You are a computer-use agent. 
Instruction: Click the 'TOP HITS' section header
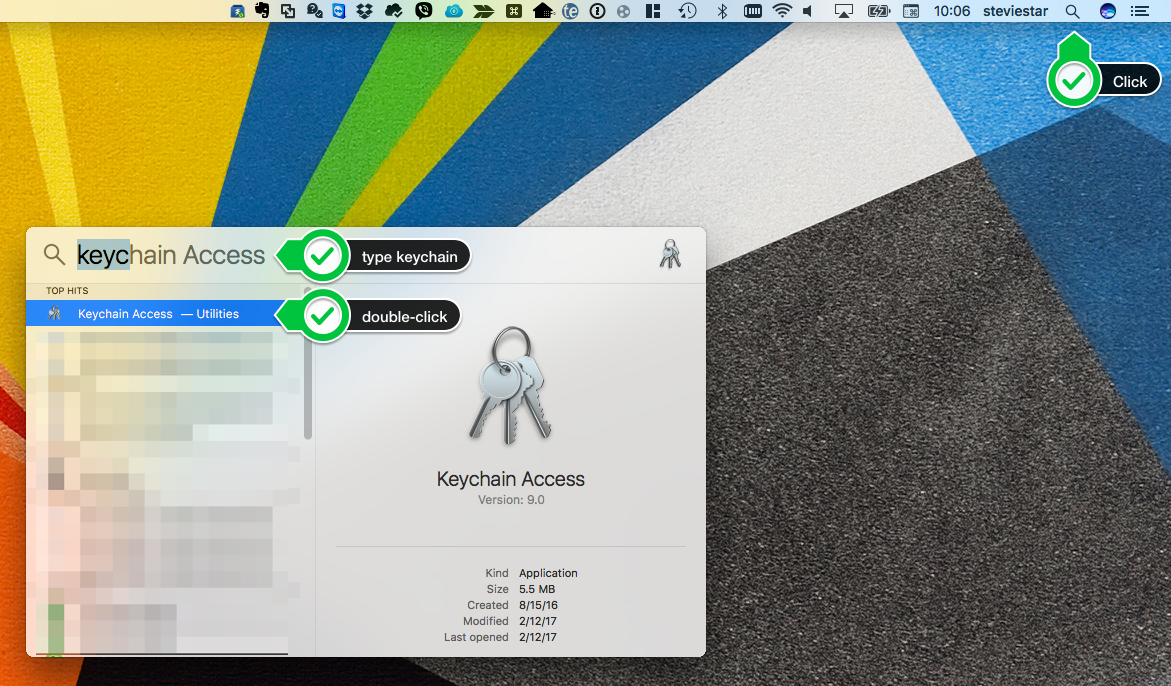pos(67,290)
